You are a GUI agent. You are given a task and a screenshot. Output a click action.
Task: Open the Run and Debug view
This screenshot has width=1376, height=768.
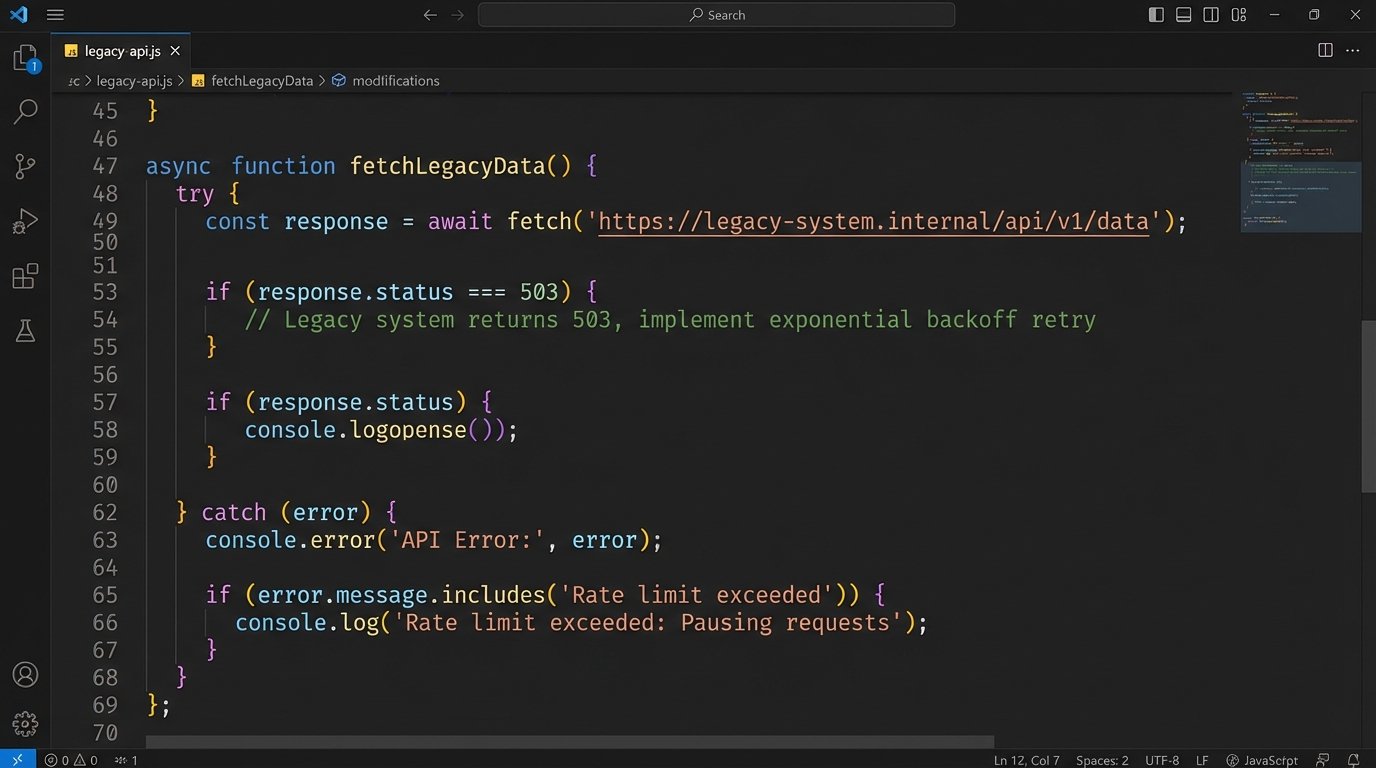tap(25, 221)
